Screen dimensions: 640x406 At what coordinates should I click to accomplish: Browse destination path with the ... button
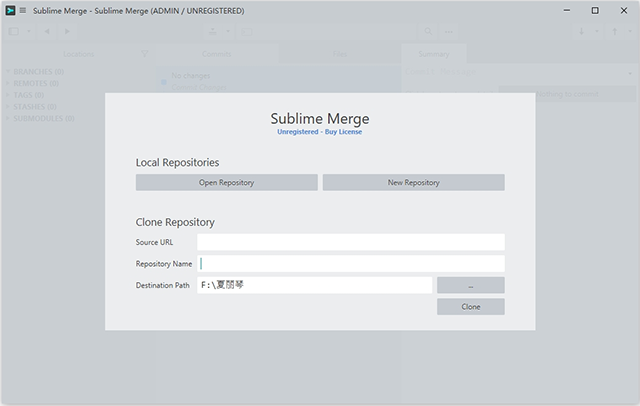[x=470, y=286]
